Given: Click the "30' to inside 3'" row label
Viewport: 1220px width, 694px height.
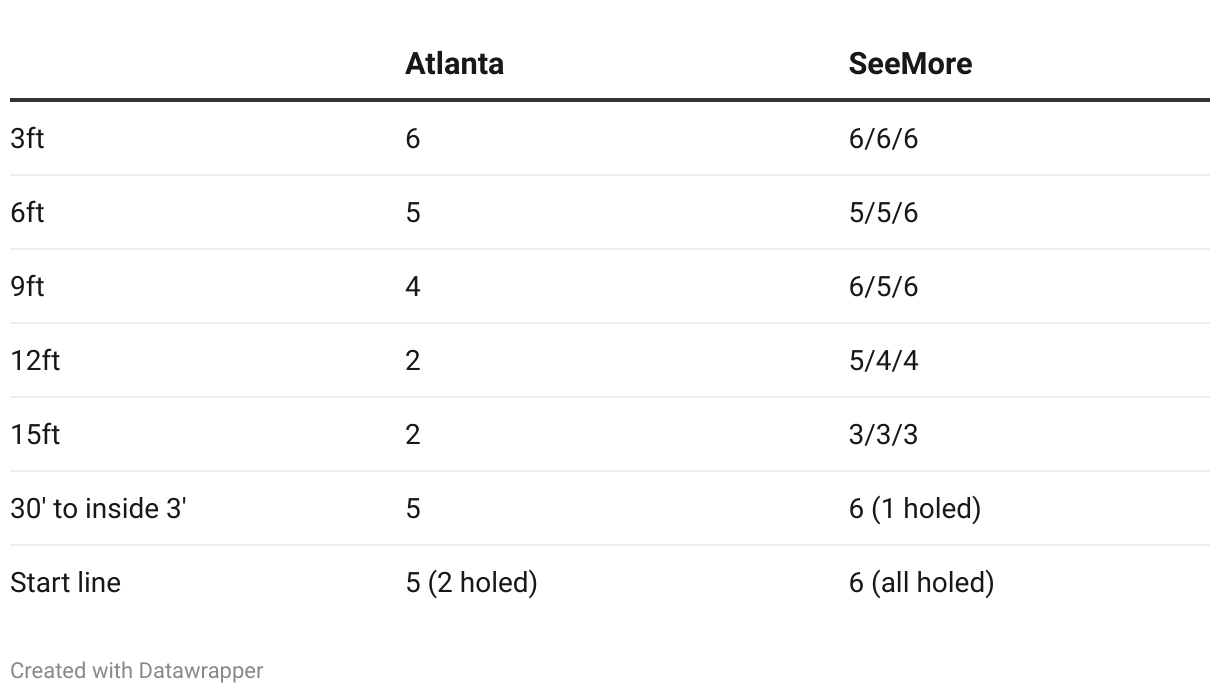Looking at the screenshot, I should (x=99, y=508).
